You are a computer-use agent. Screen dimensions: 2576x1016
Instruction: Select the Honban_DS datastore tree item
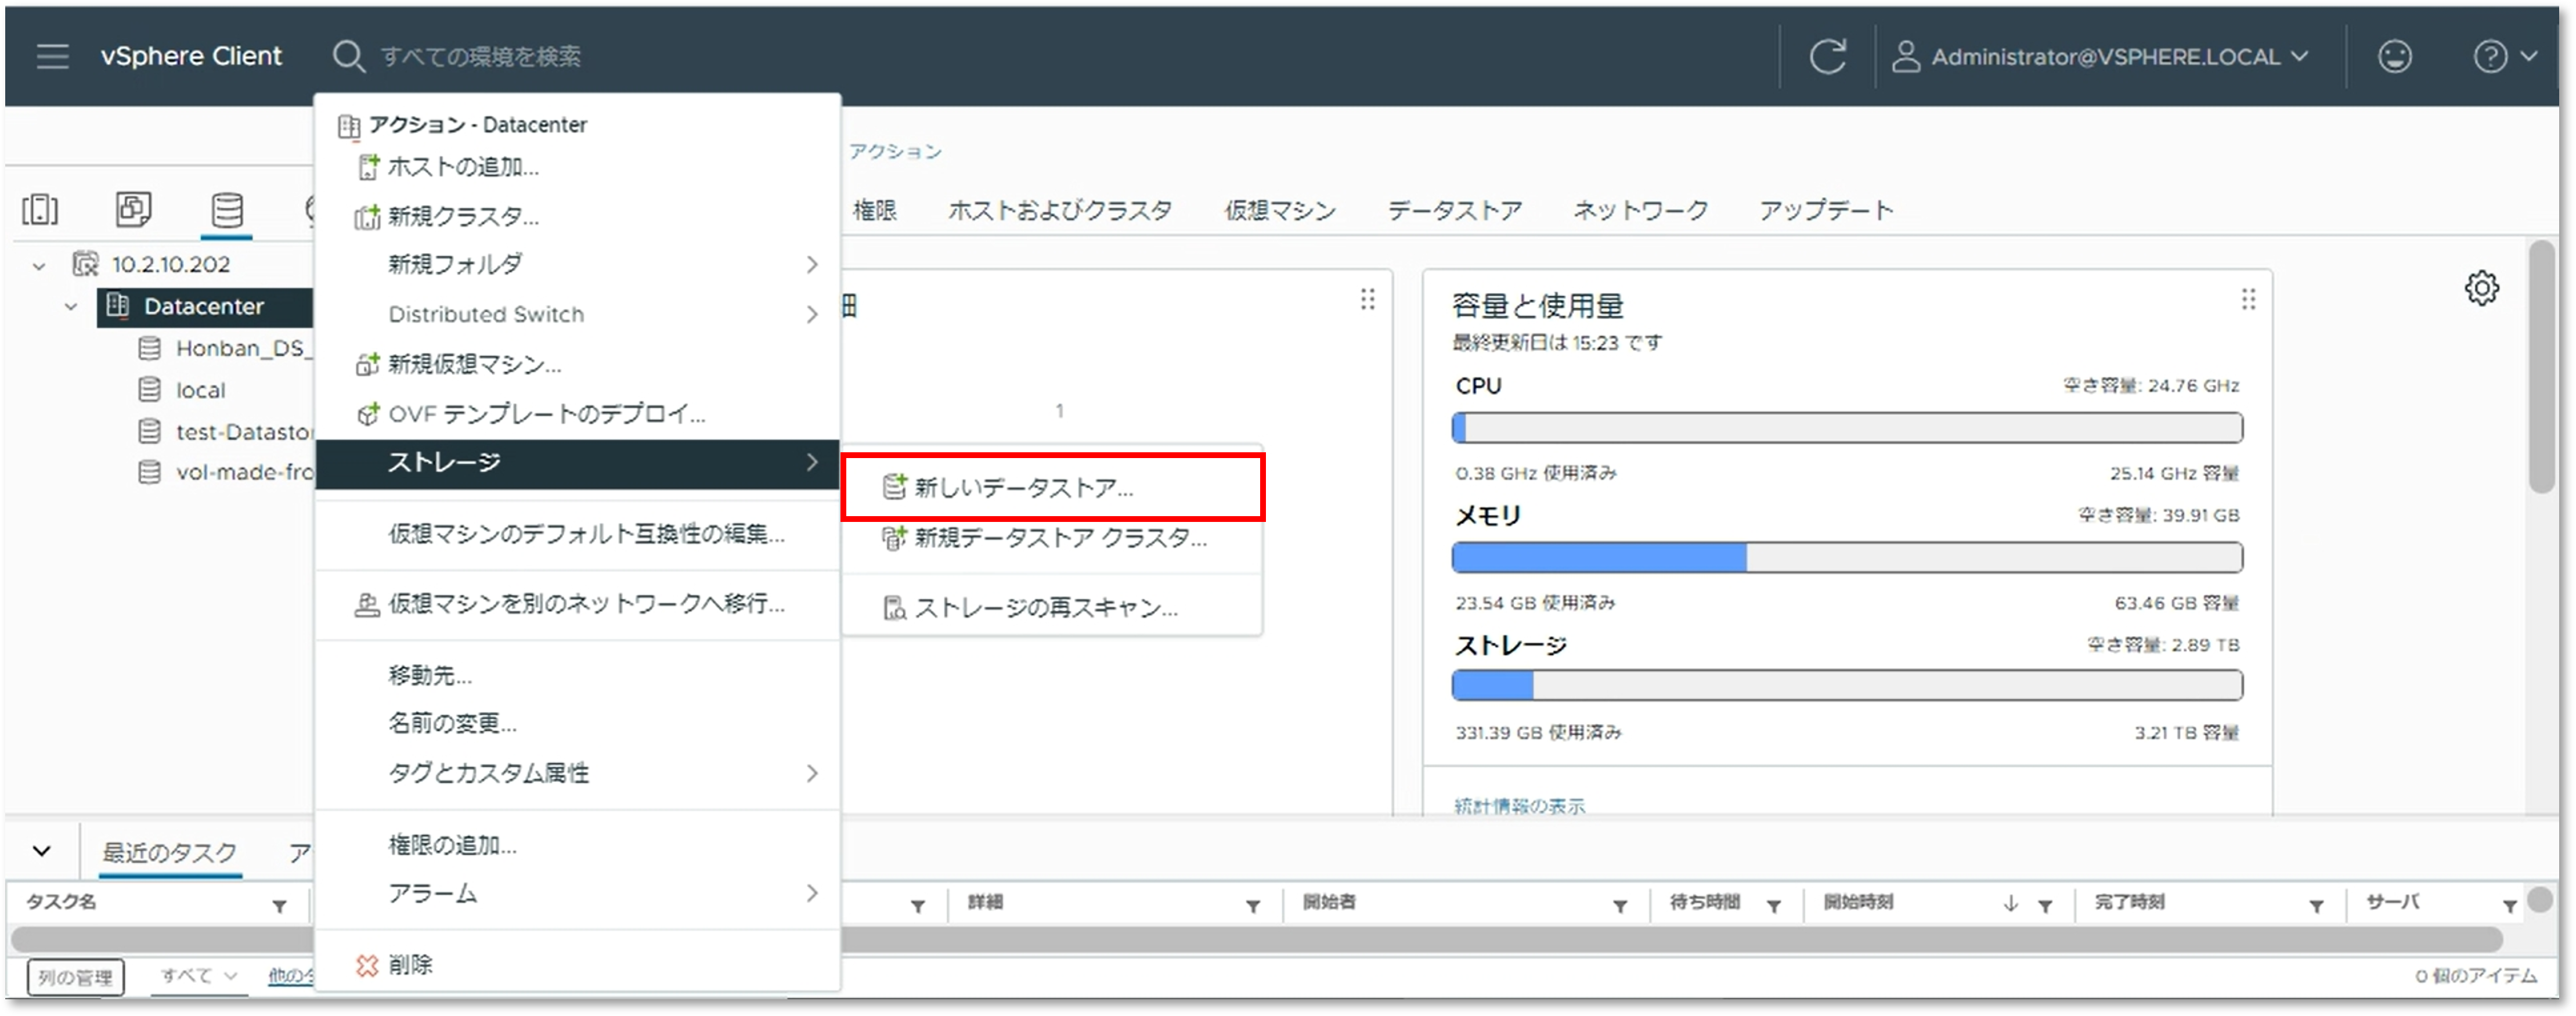coord(225,348)
